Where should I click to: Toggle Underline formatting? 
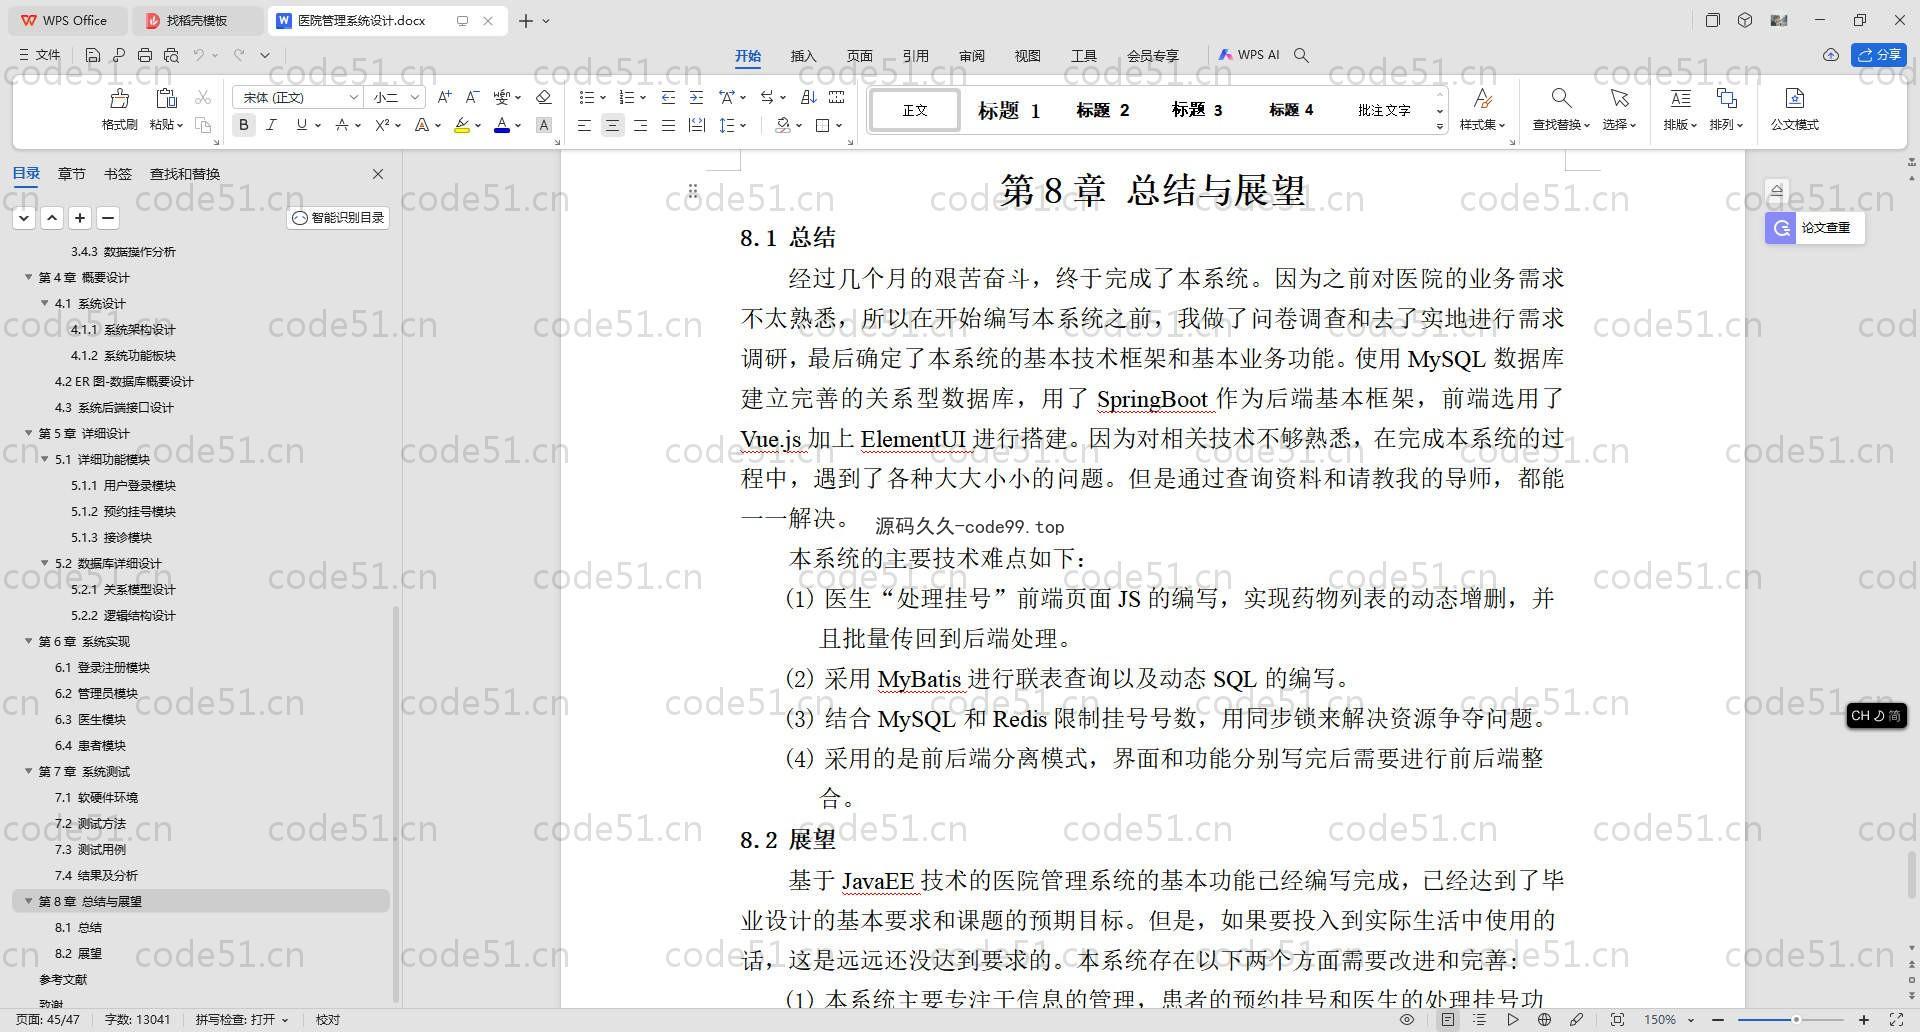(x=301, y=125)
